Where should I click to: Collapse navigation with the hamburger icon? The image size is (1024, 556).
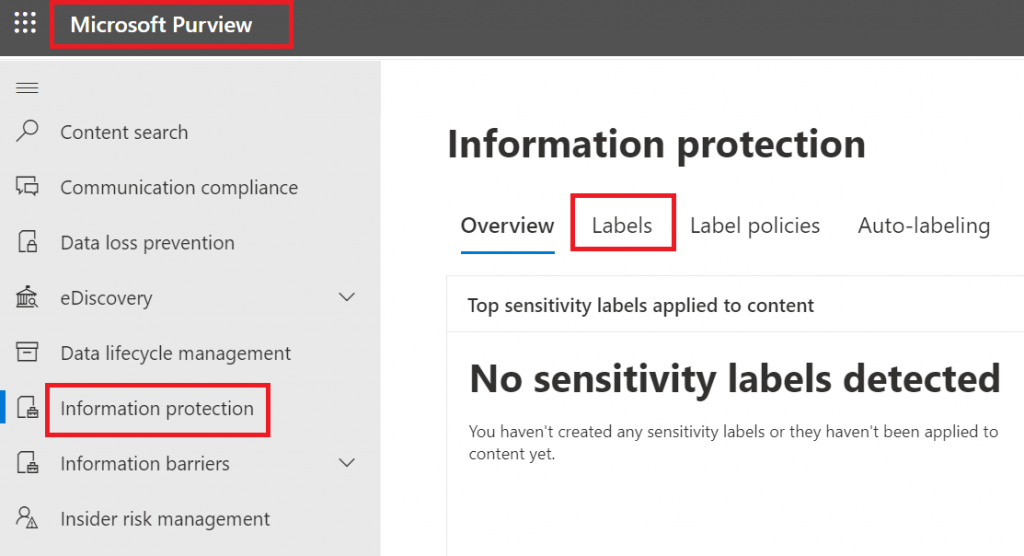(x=27, y=88)
